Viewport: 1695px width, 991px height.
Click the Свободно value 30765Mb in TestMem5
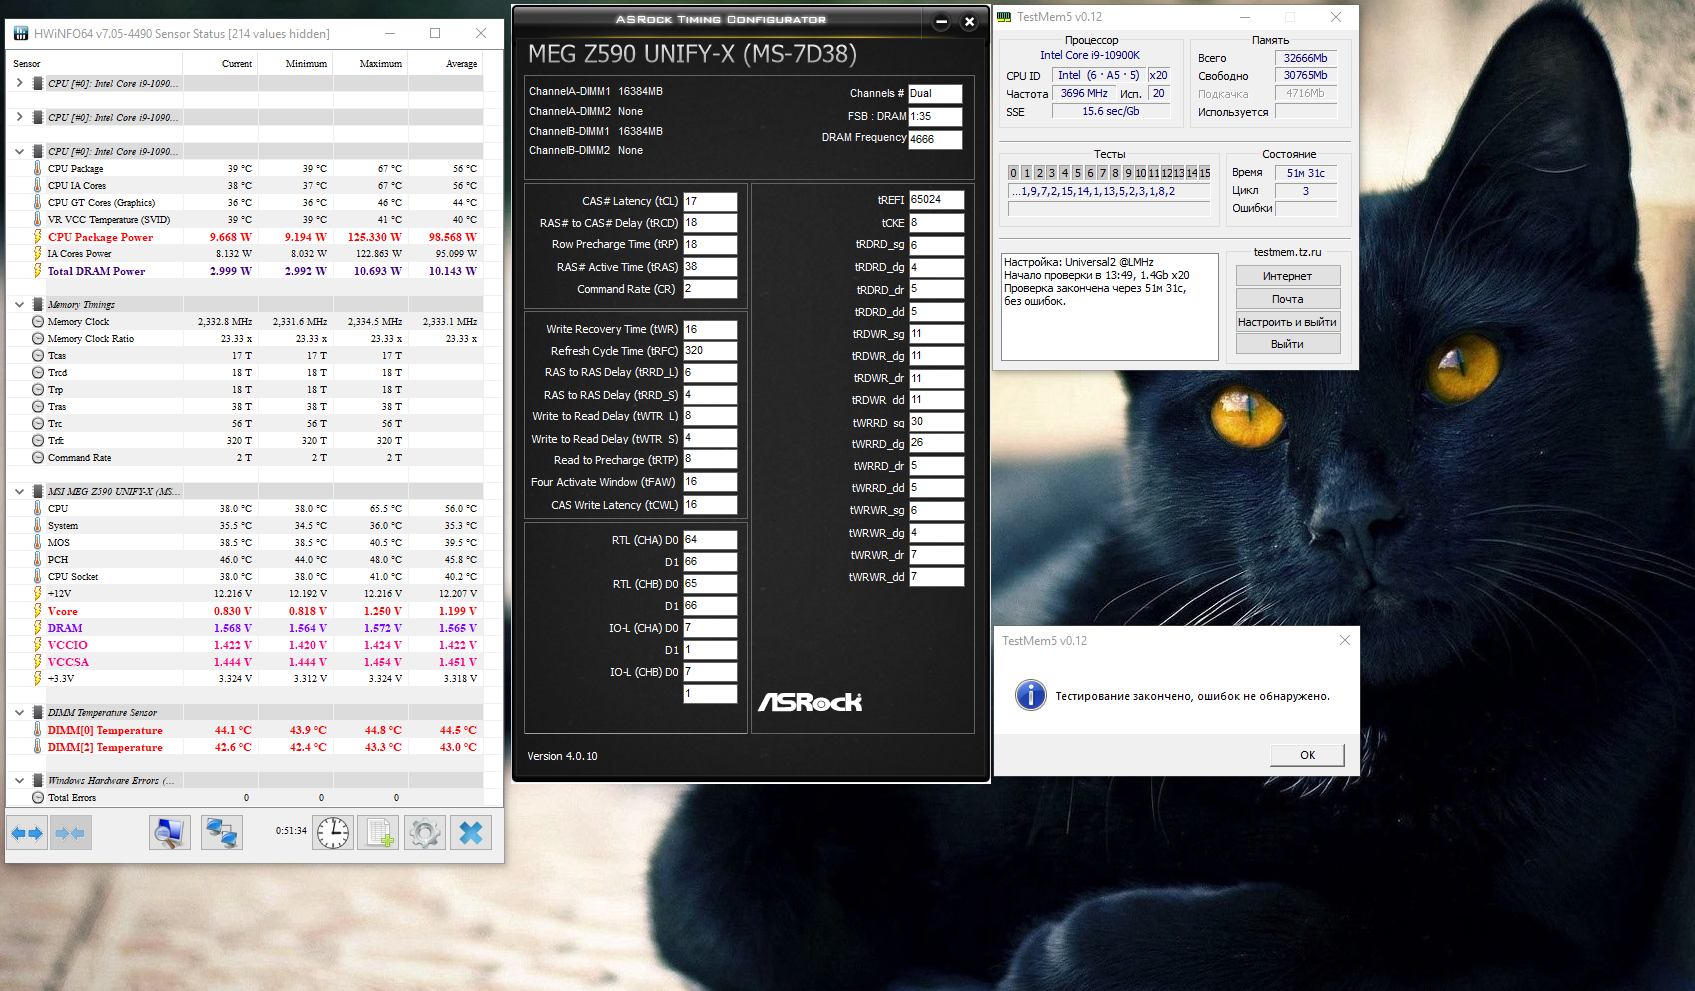pos(1306,75)
